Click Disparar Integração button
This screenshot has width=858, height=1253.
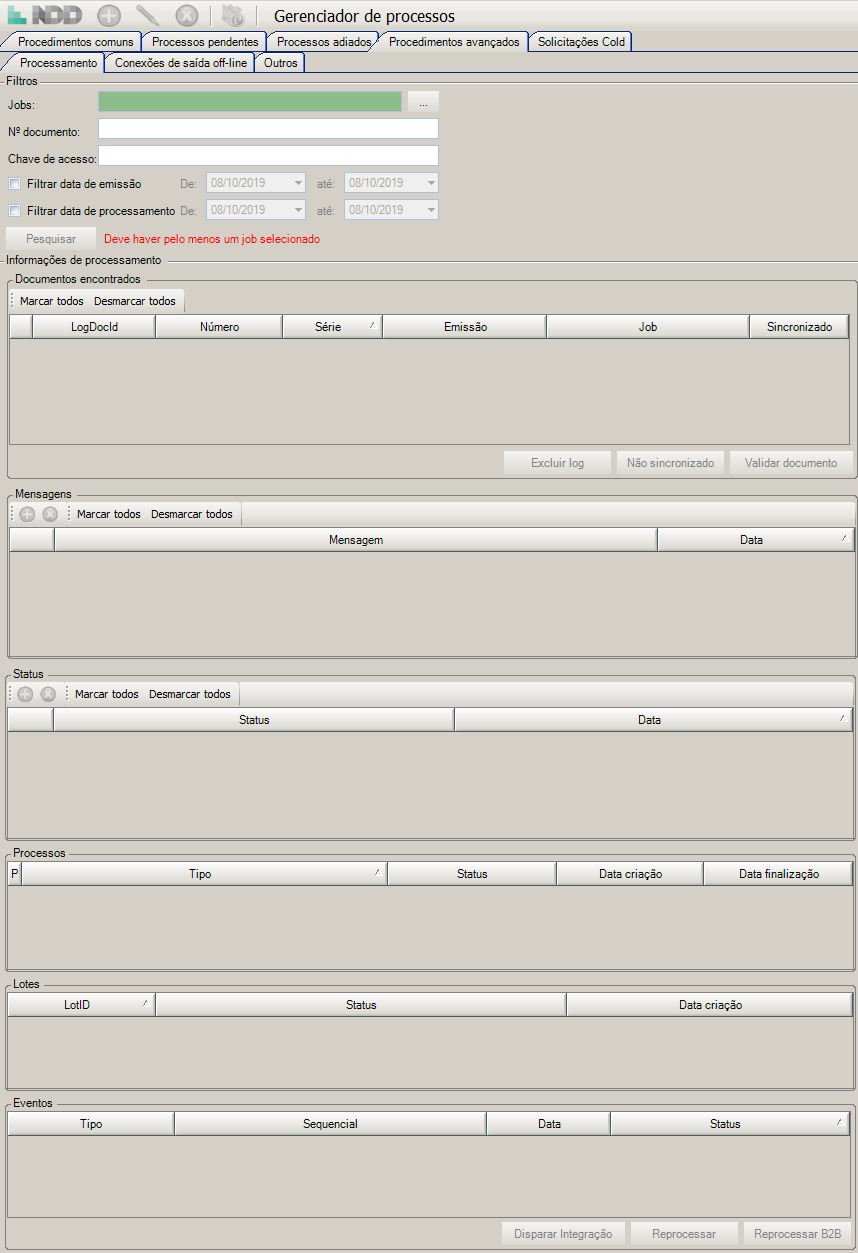pyautogui.click(x=563, y=1234)
